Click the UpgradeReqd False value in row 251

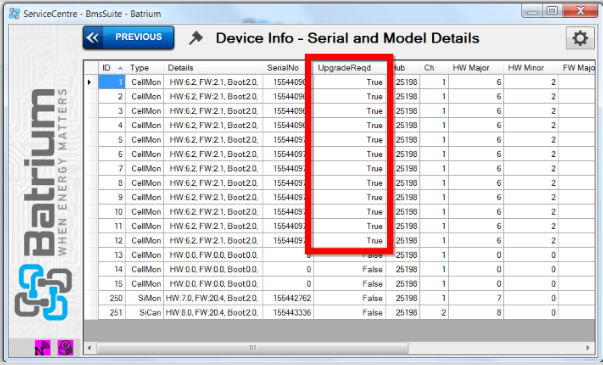pyautogui.click(x=349, y=312)
